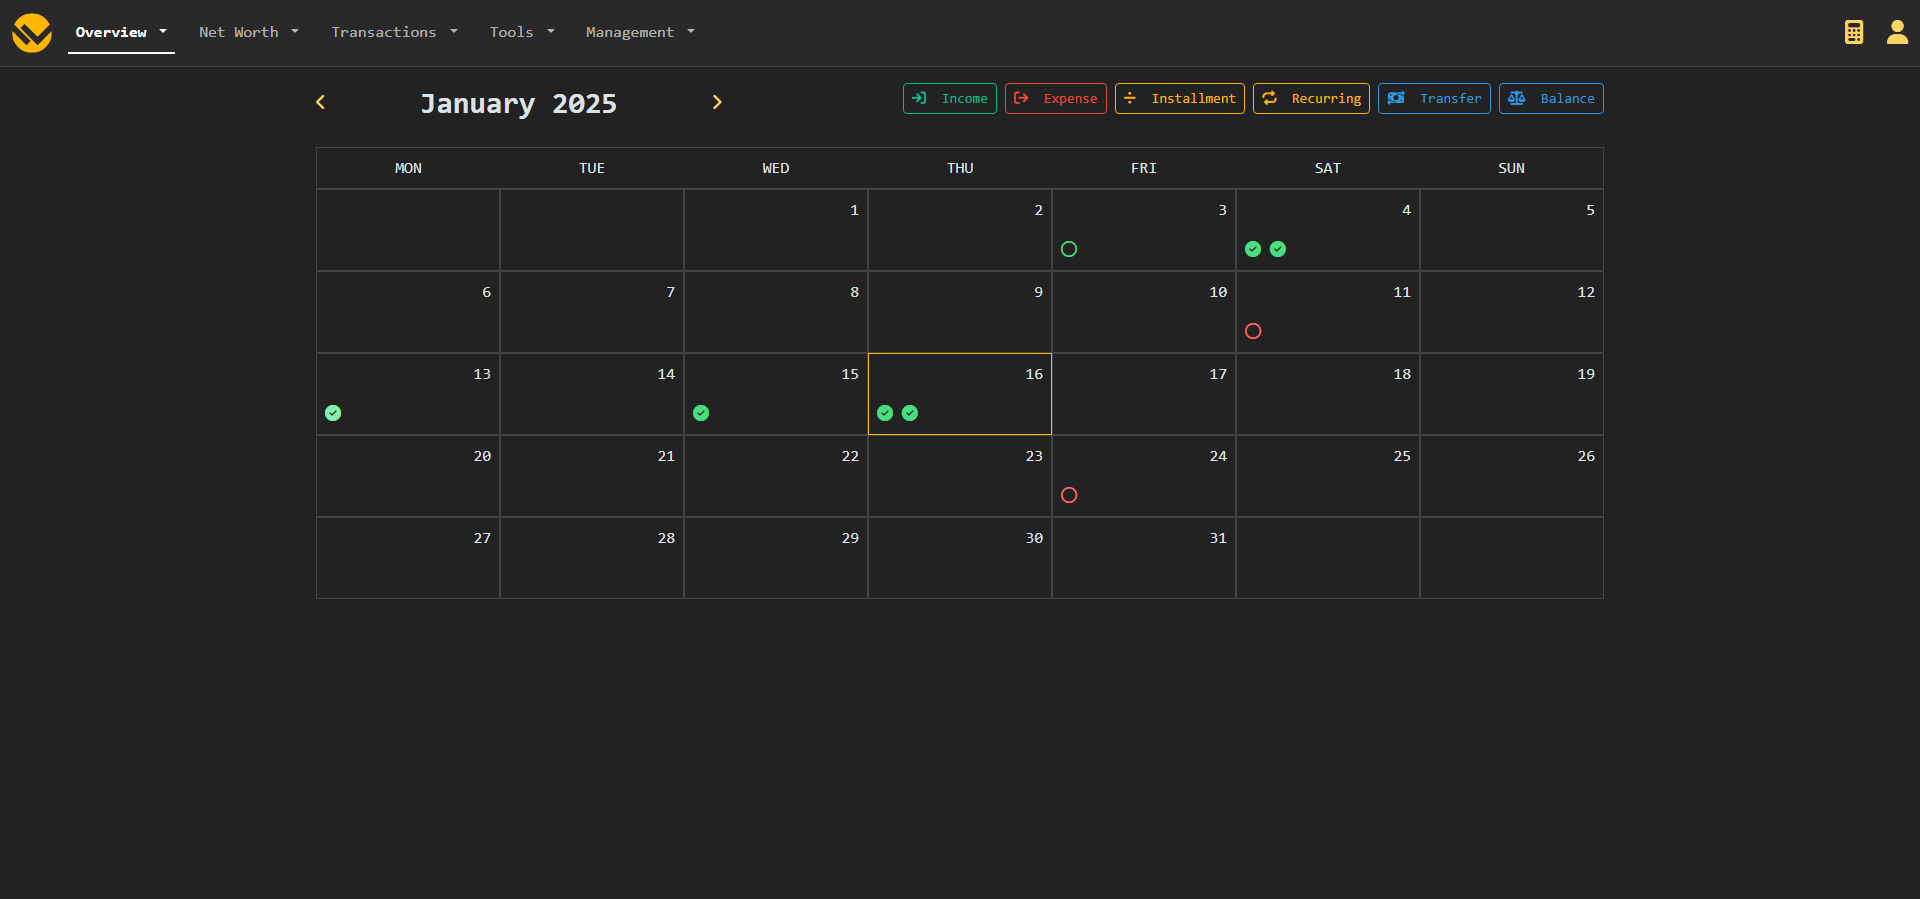The width and height of the screenshot is (1920, 899).
Task: Expand the Transactions dropdown menu
Action: point(394,32)
